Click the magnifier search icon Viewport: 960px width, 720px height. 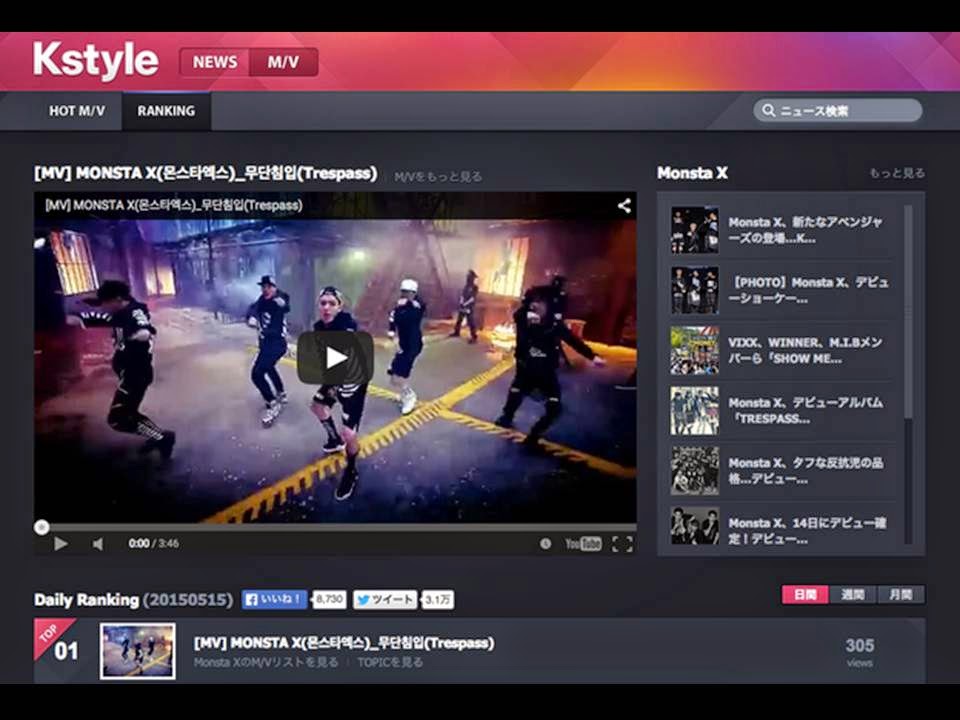coord(768,110)
